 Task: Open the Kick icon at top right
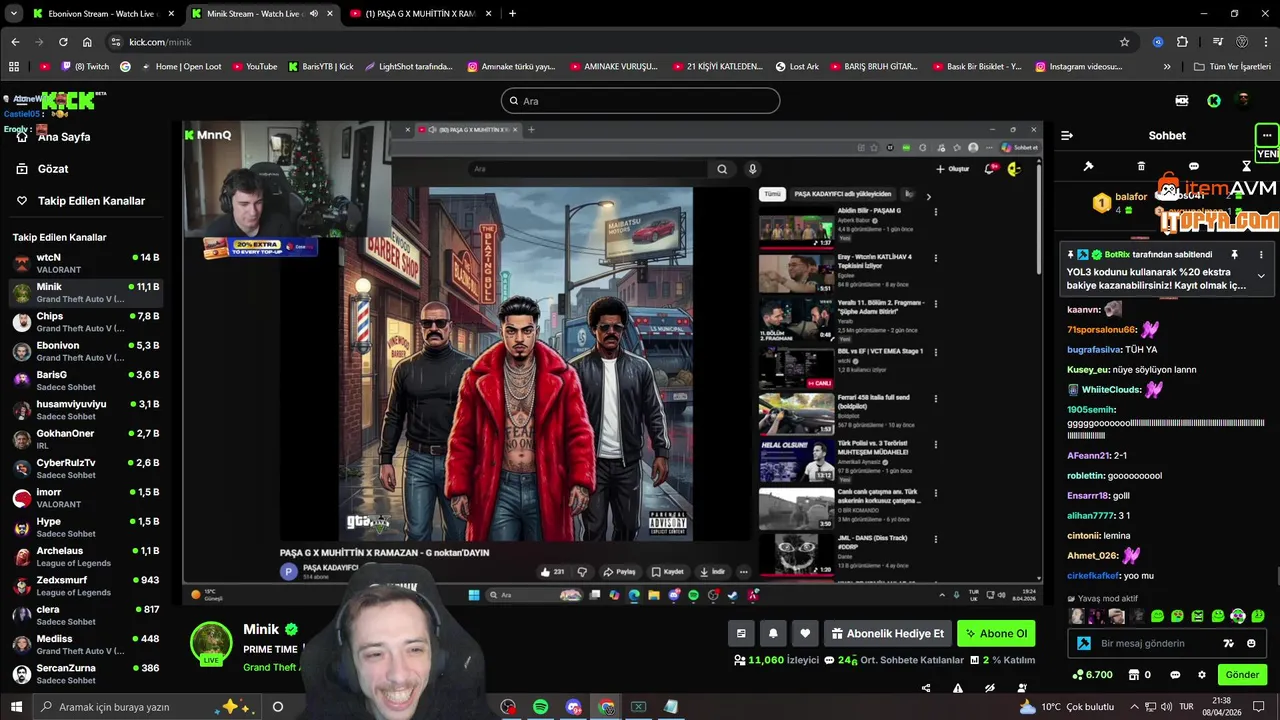click(1213, 101)
